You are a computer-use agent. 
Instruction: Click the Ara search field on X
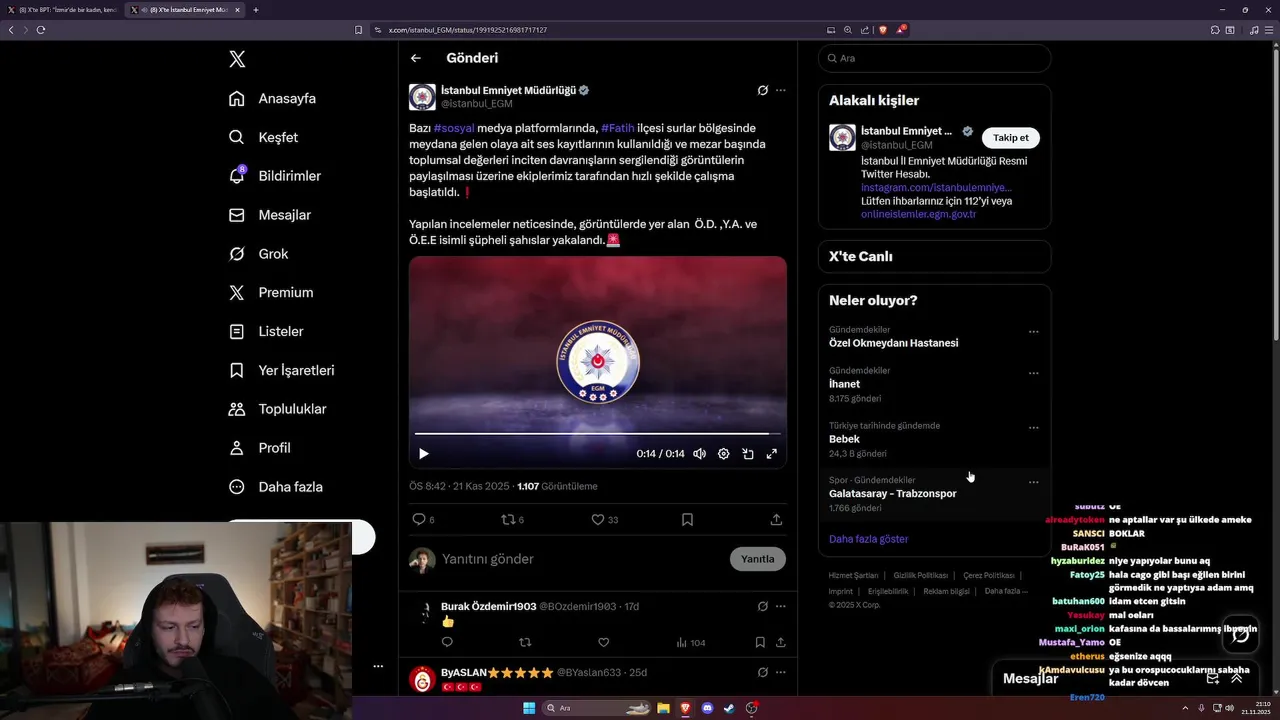934,58
